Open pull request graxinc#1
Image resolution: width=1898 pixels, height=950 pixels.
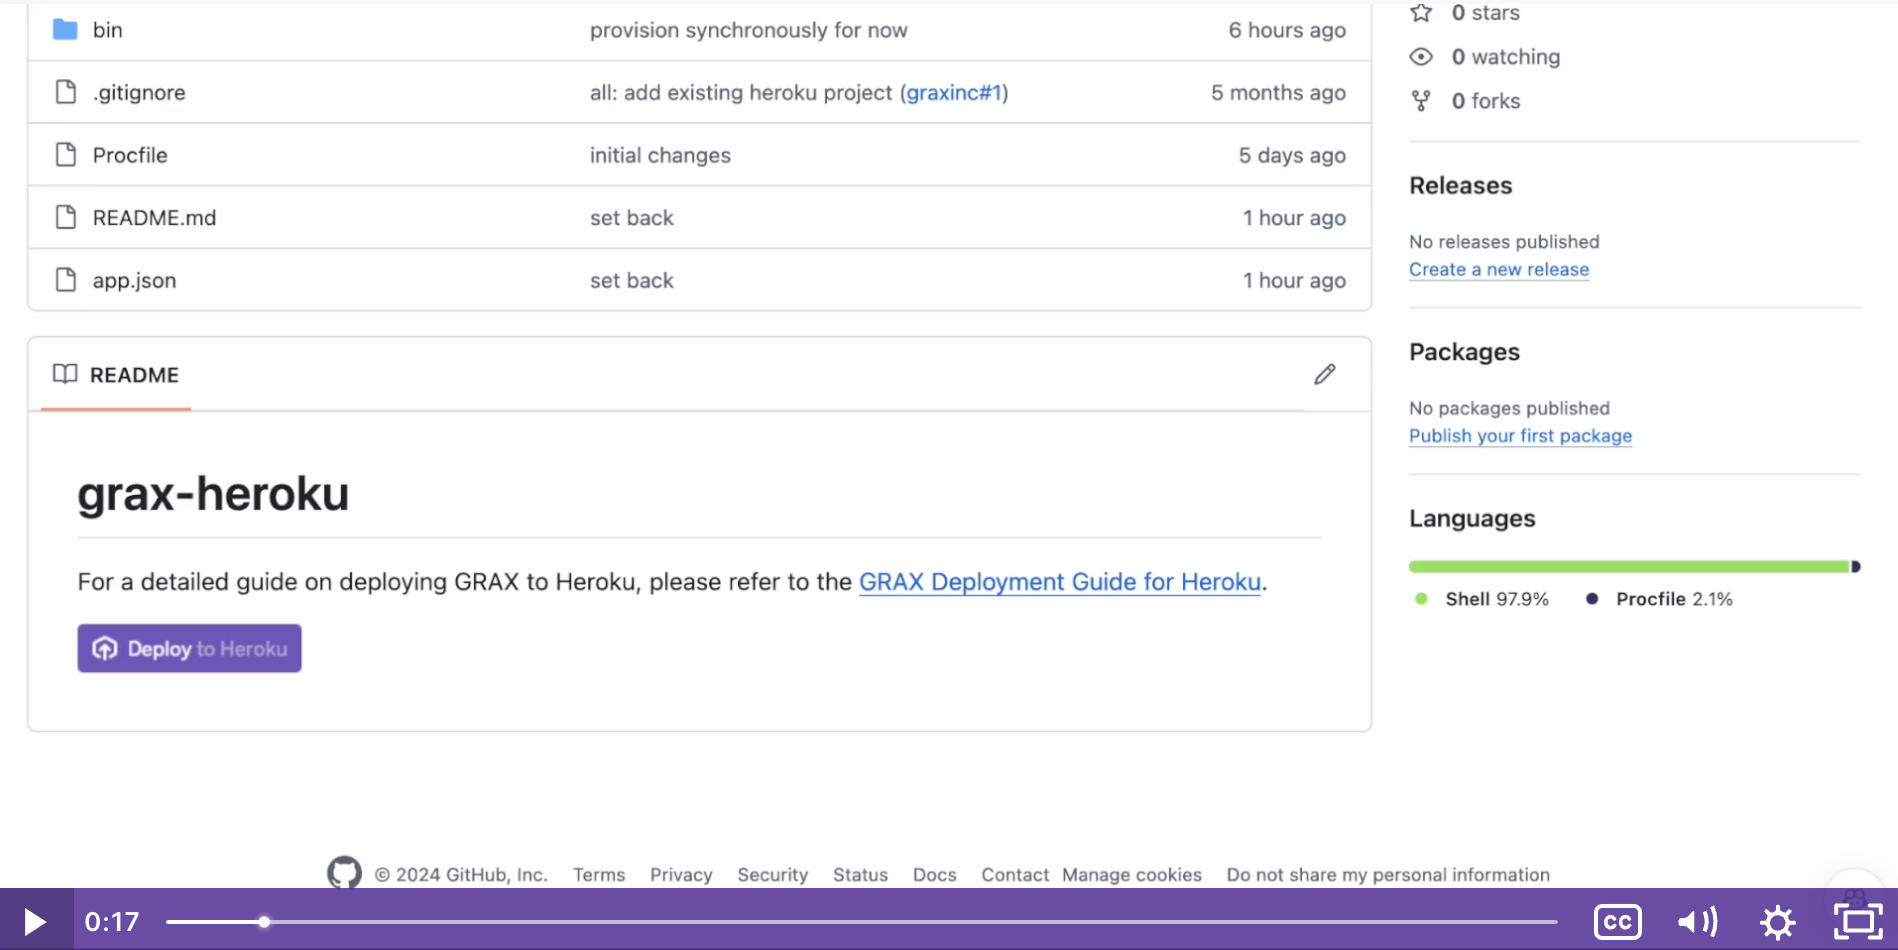(955, 92)
